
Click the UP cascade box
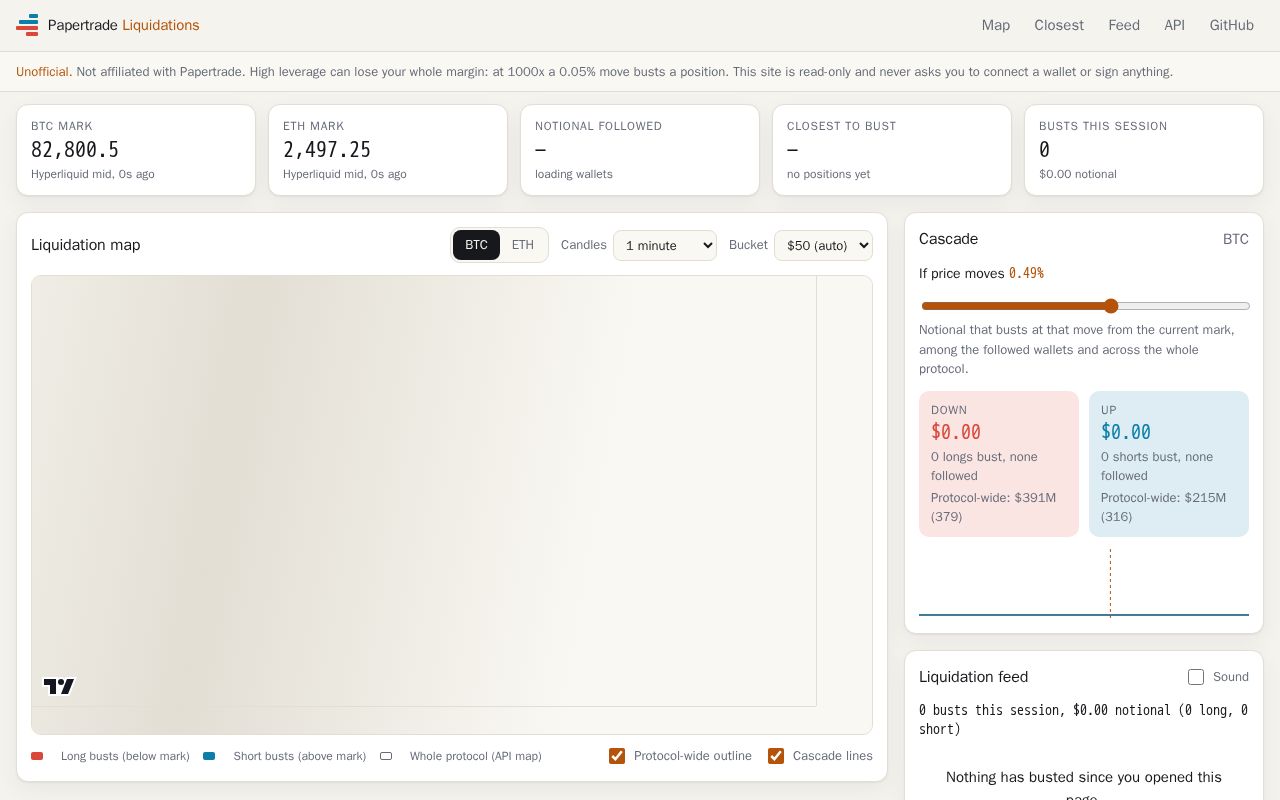(x=1169, y=464)
